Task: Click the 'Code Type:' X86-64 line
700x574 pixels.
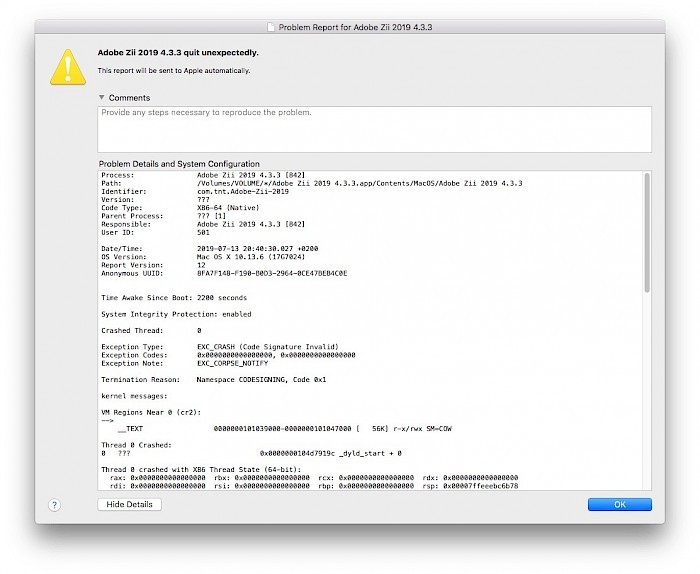Action: click(180, 208)
